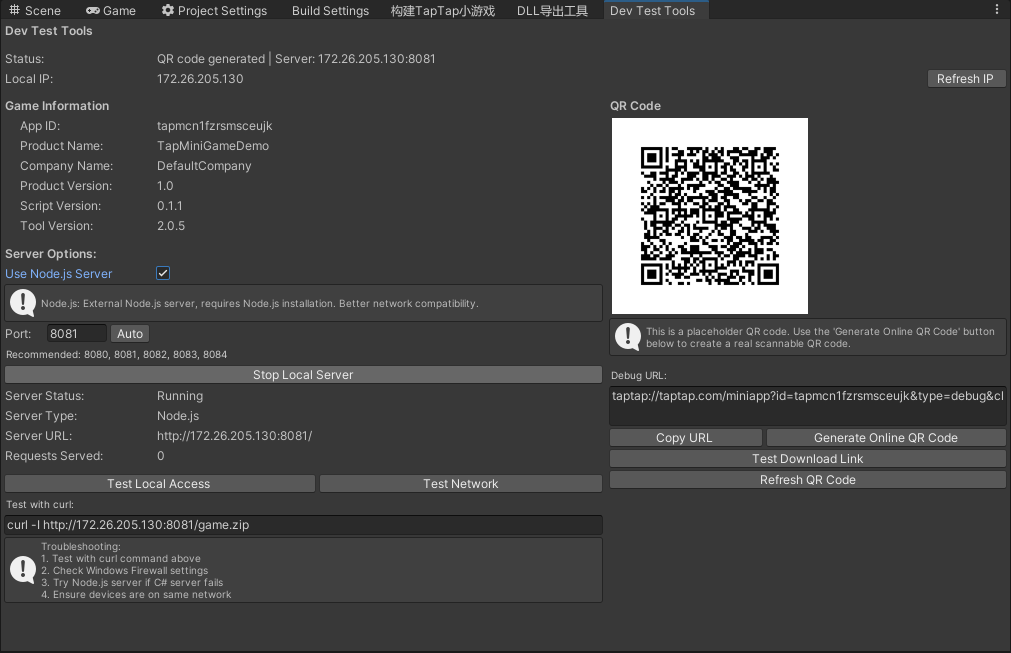Click the 'Check Windows Firewall settings' troubleshooting line
This screenshot has width=1011, height=653.
pos(124,570)
